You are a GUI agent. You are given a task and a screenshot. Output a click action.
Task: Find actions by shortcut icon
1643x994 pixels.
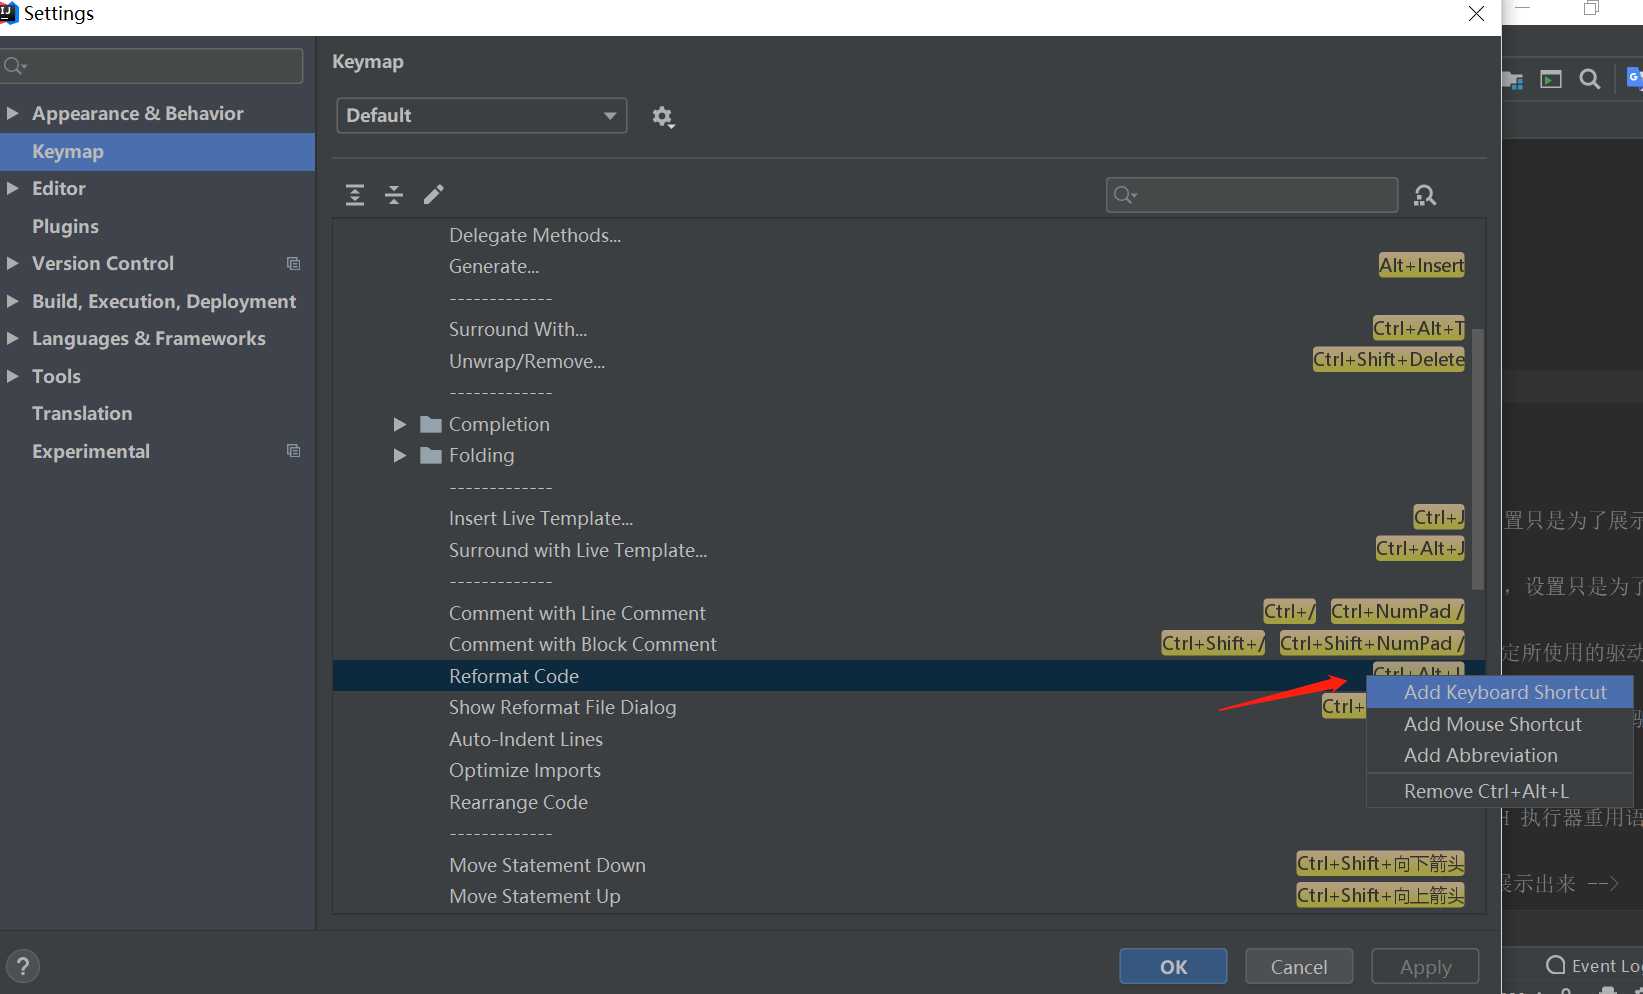coord(1425,195)
